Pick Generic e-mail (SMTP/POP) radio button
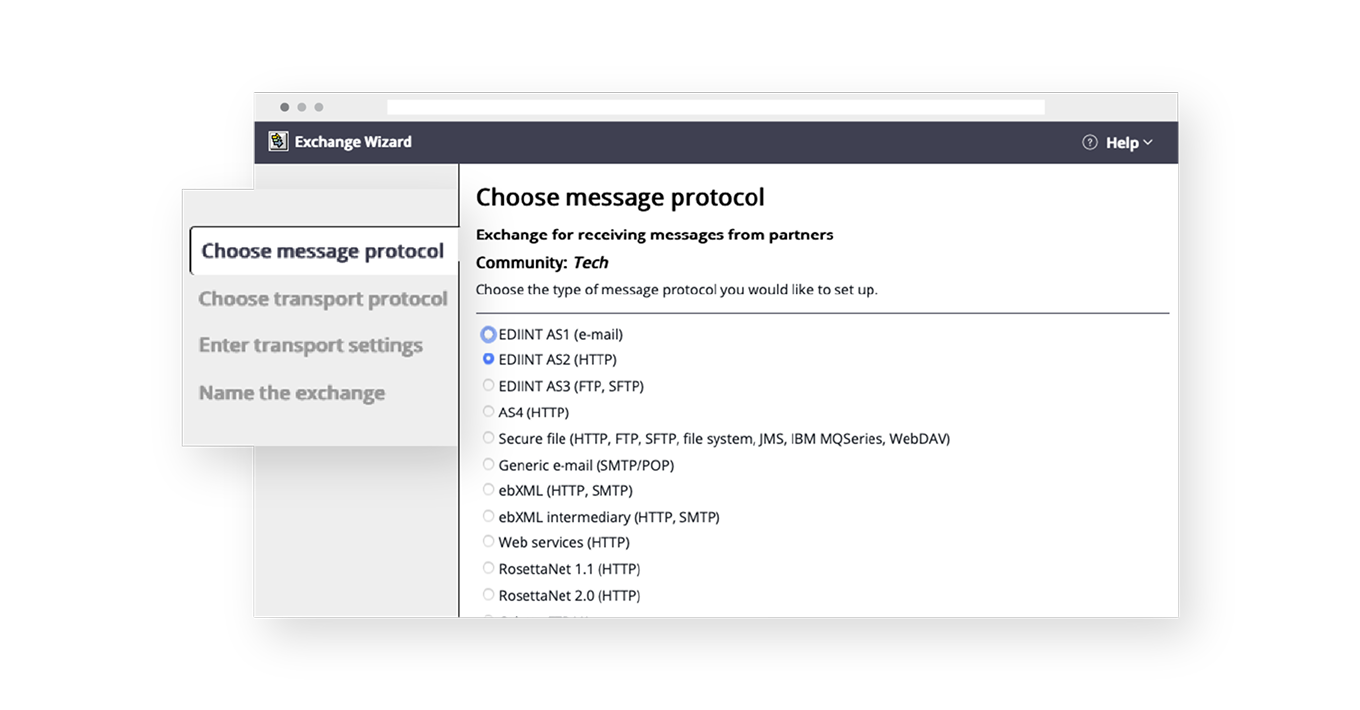 click(488, 464)
